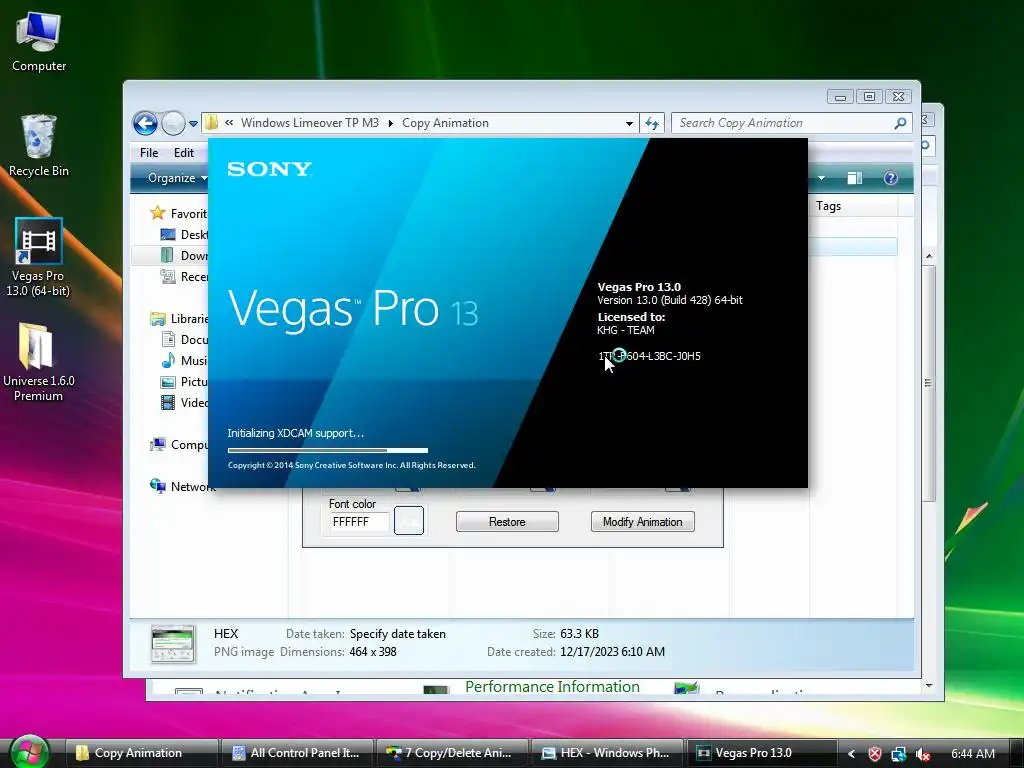Image resolution: width=1024 pixels, height=768 pixels.
Task: Click the Explorer Back navigation arrow
Action: pos(146,123)
